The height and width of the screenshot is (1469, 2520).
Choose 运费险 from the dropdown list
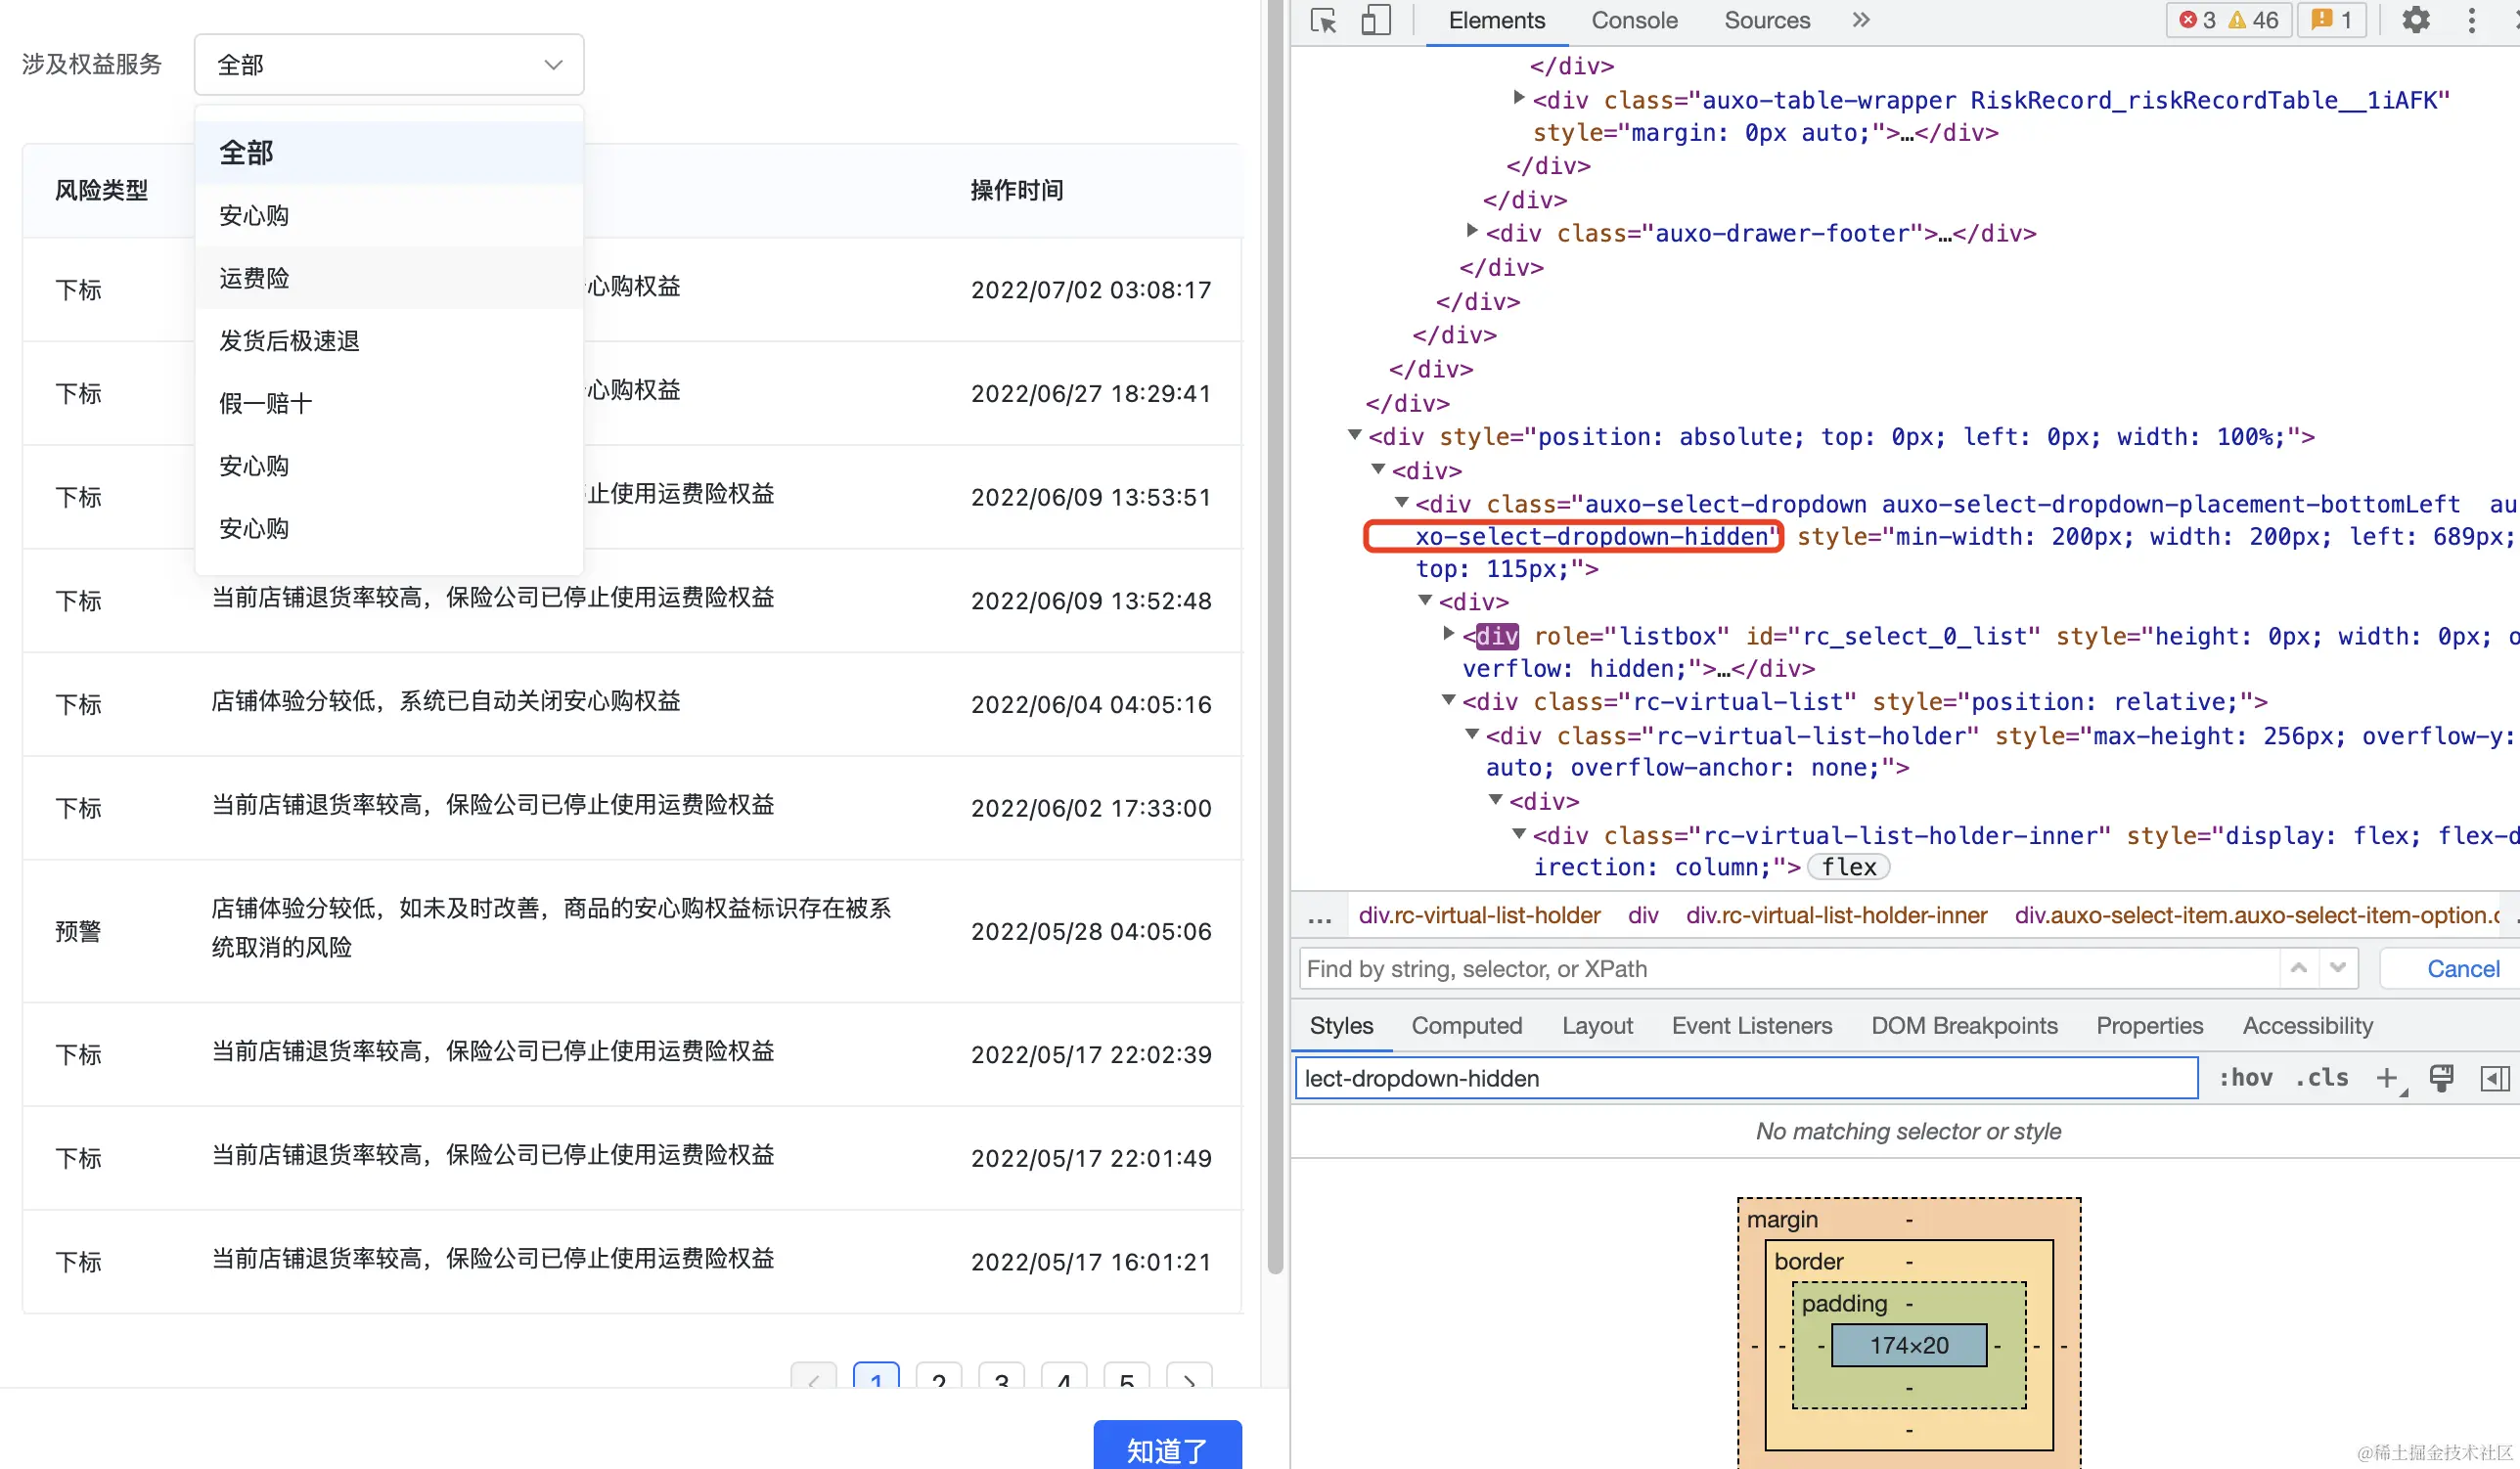254,278
